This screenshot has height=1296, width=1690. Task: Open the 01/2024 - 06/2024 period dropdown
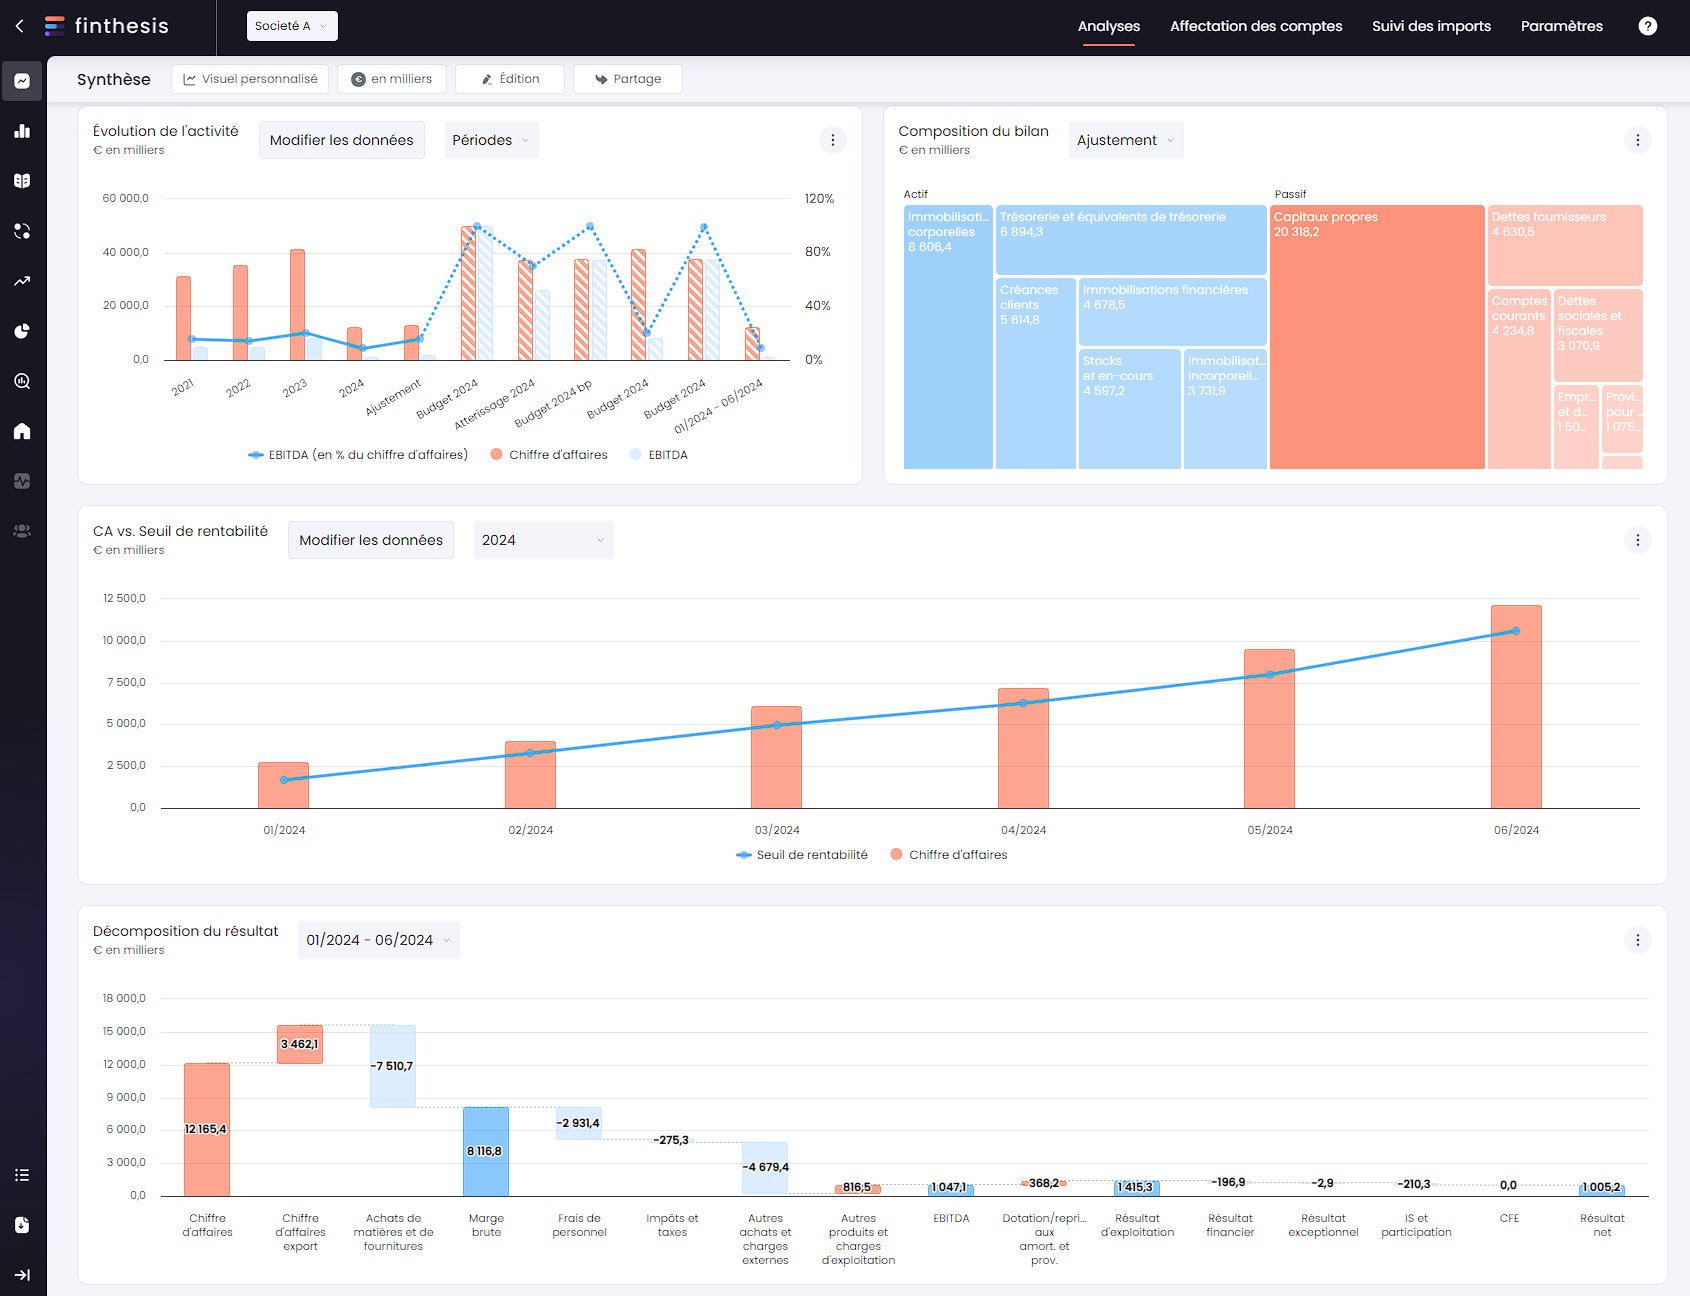tap(379, 940)
